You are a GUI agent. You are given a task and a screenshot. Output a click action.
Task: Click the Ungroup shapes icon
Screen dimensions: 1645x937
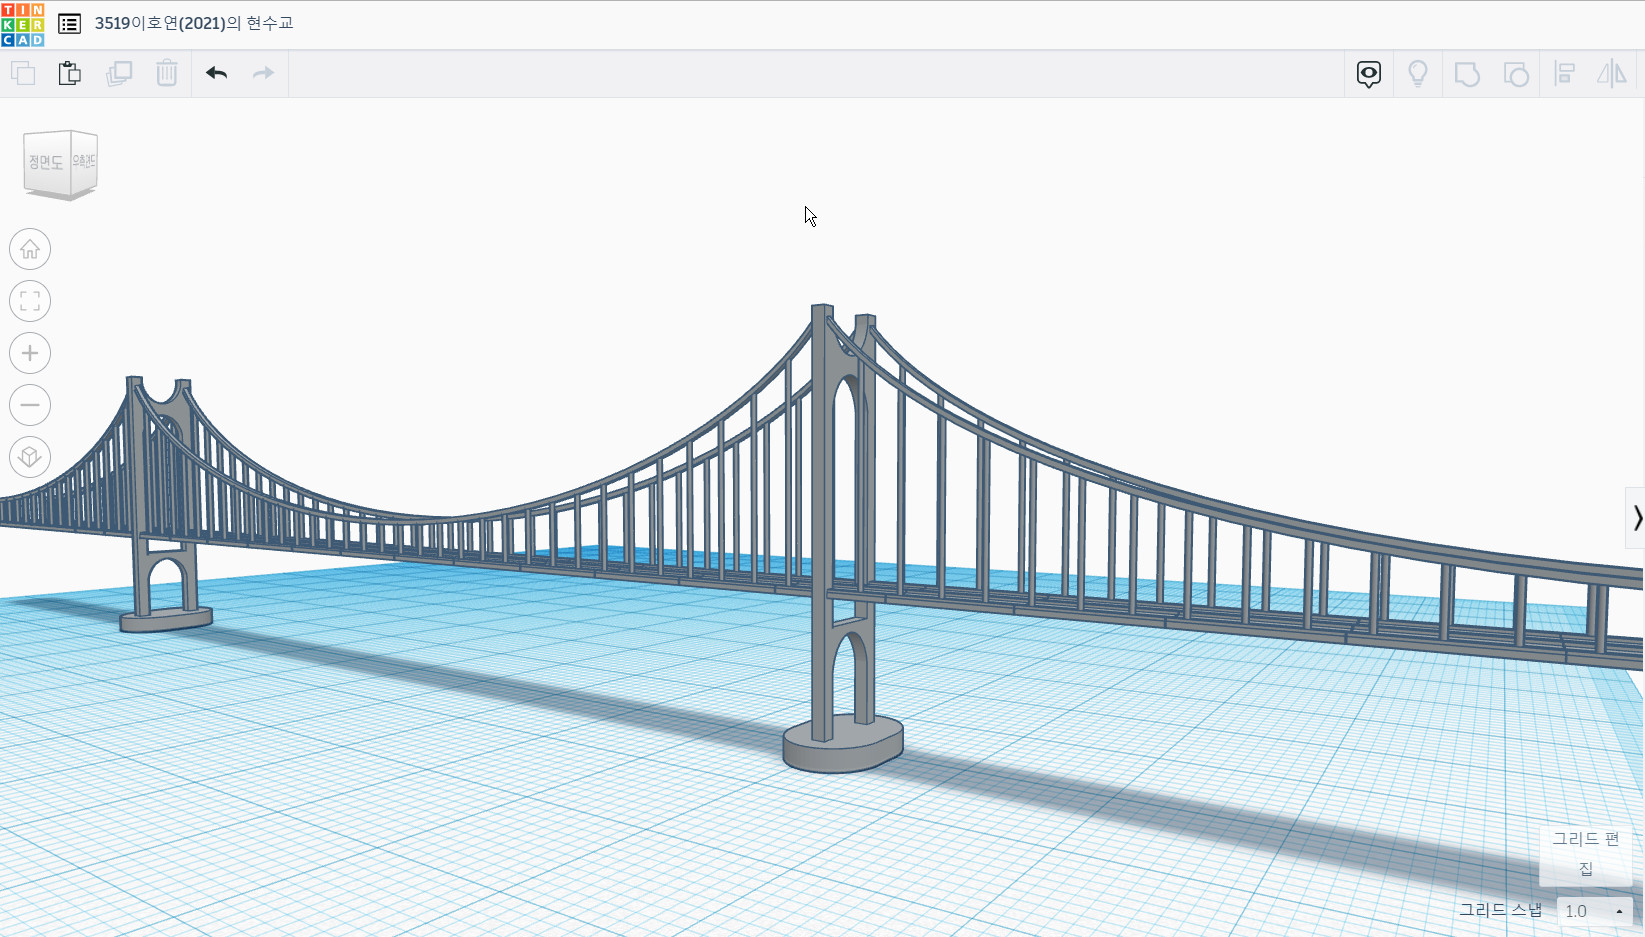[1516, 74]
